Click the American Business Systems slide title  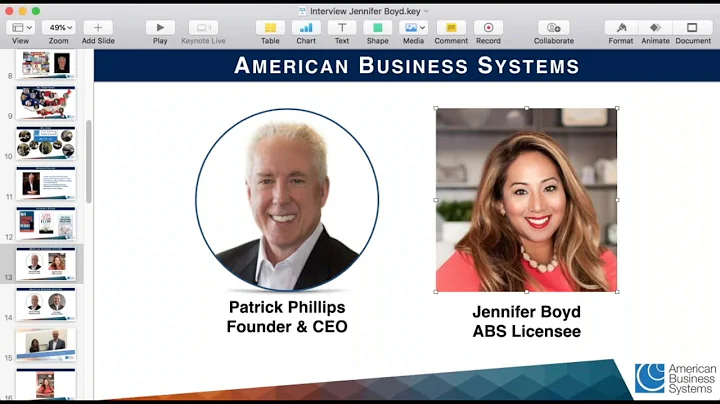coord(407,66)
